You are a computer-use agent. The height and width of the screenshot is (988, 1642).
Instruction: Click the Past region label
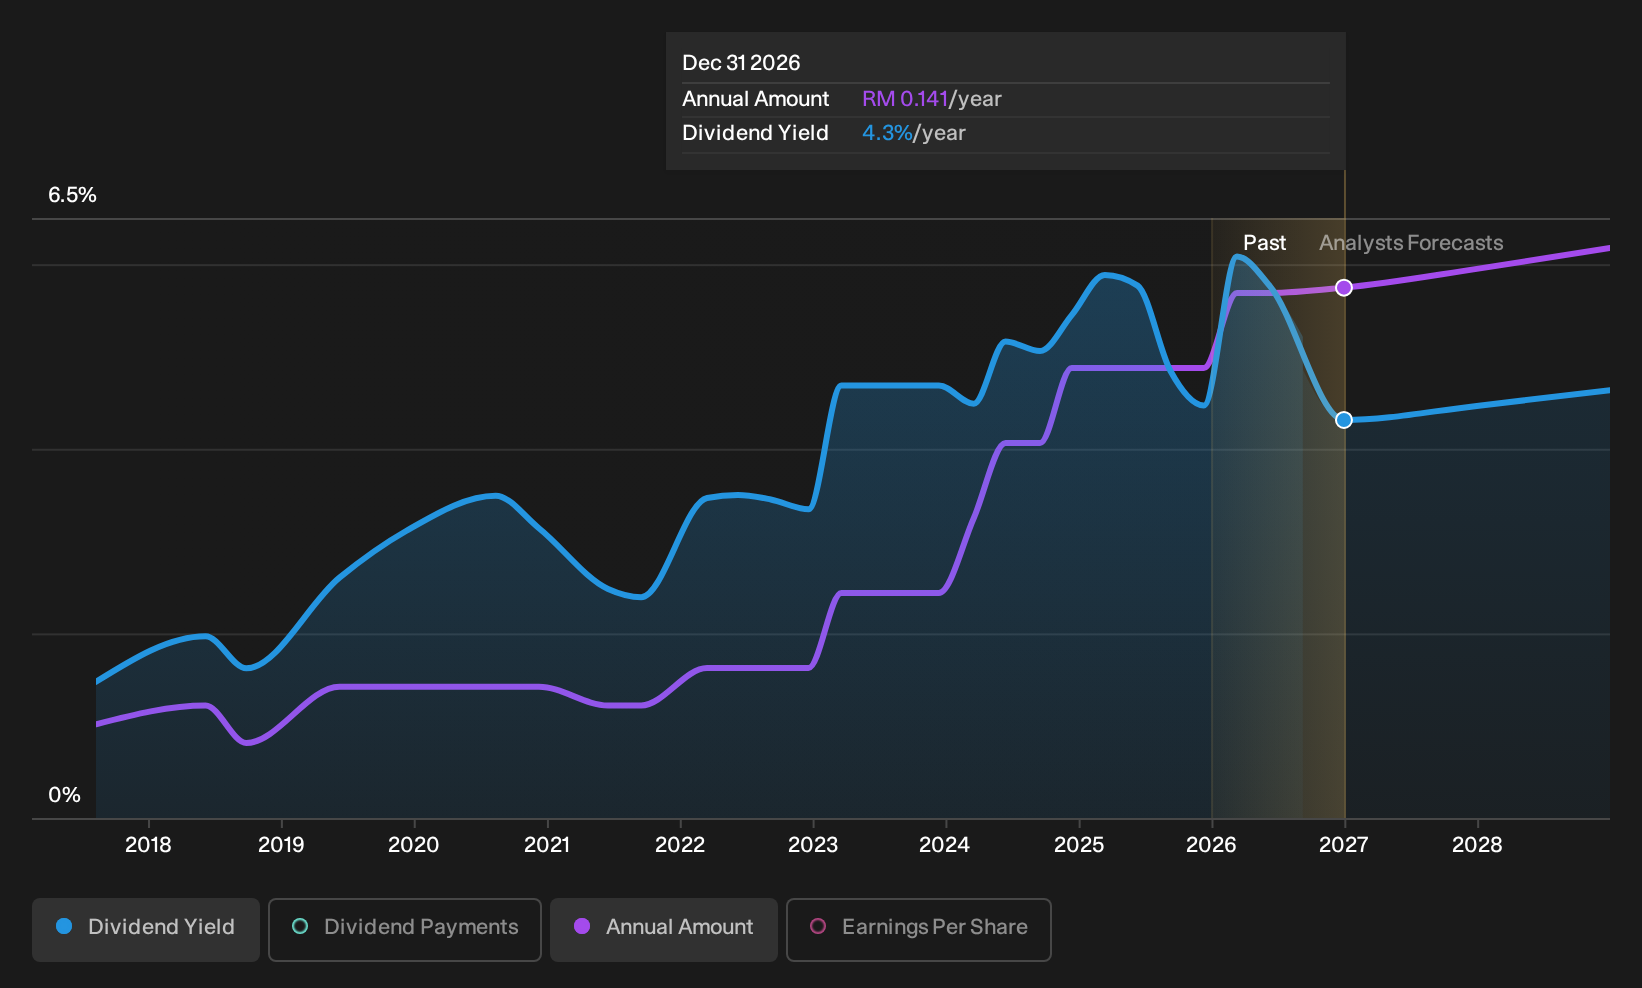(x=1264, y=243)
